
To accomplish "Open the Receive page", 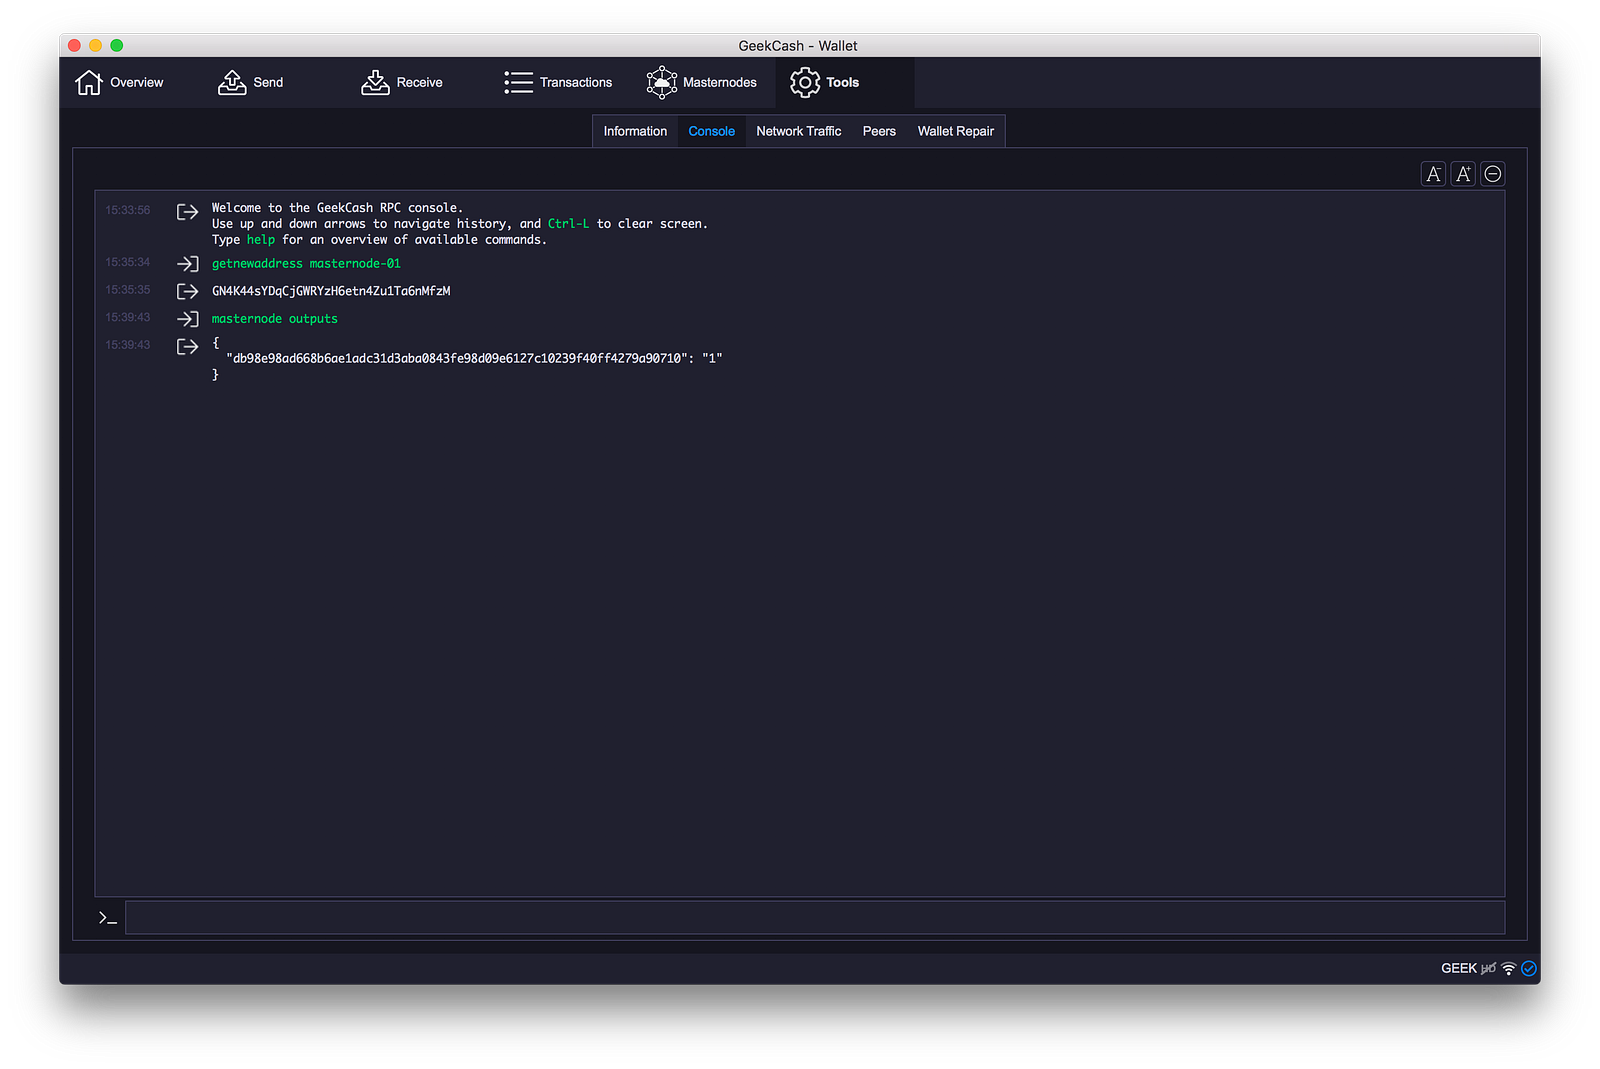I will coord(402,83).
